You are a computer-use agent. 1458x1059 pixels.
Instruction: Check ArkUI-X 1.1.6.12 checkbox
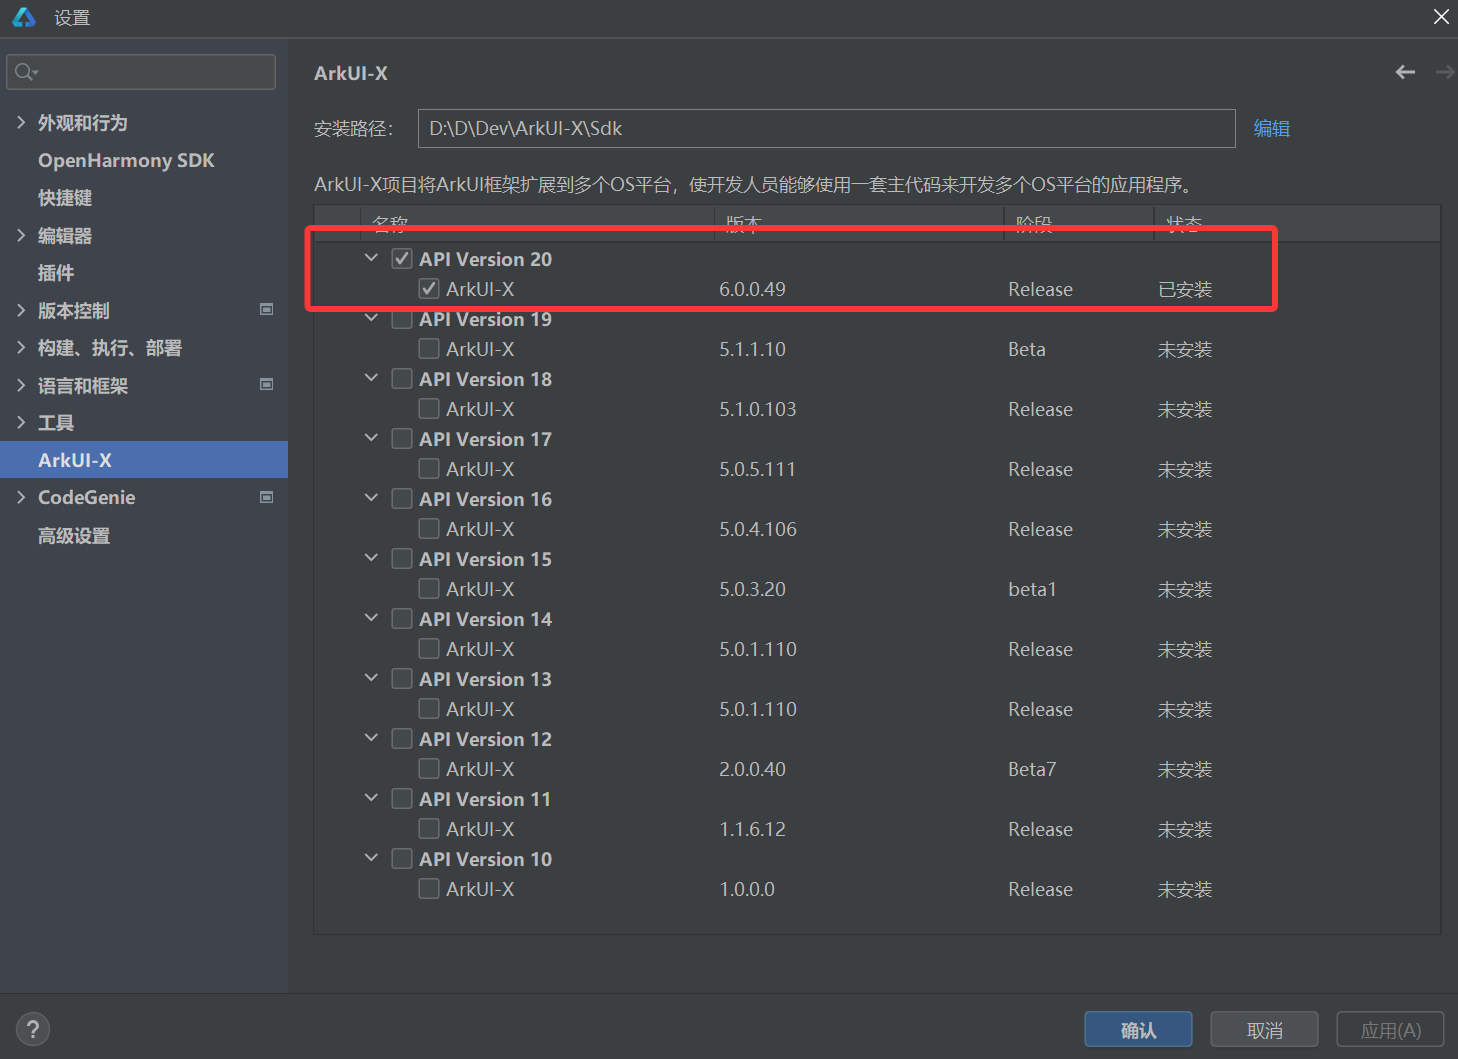pos(429,829)
